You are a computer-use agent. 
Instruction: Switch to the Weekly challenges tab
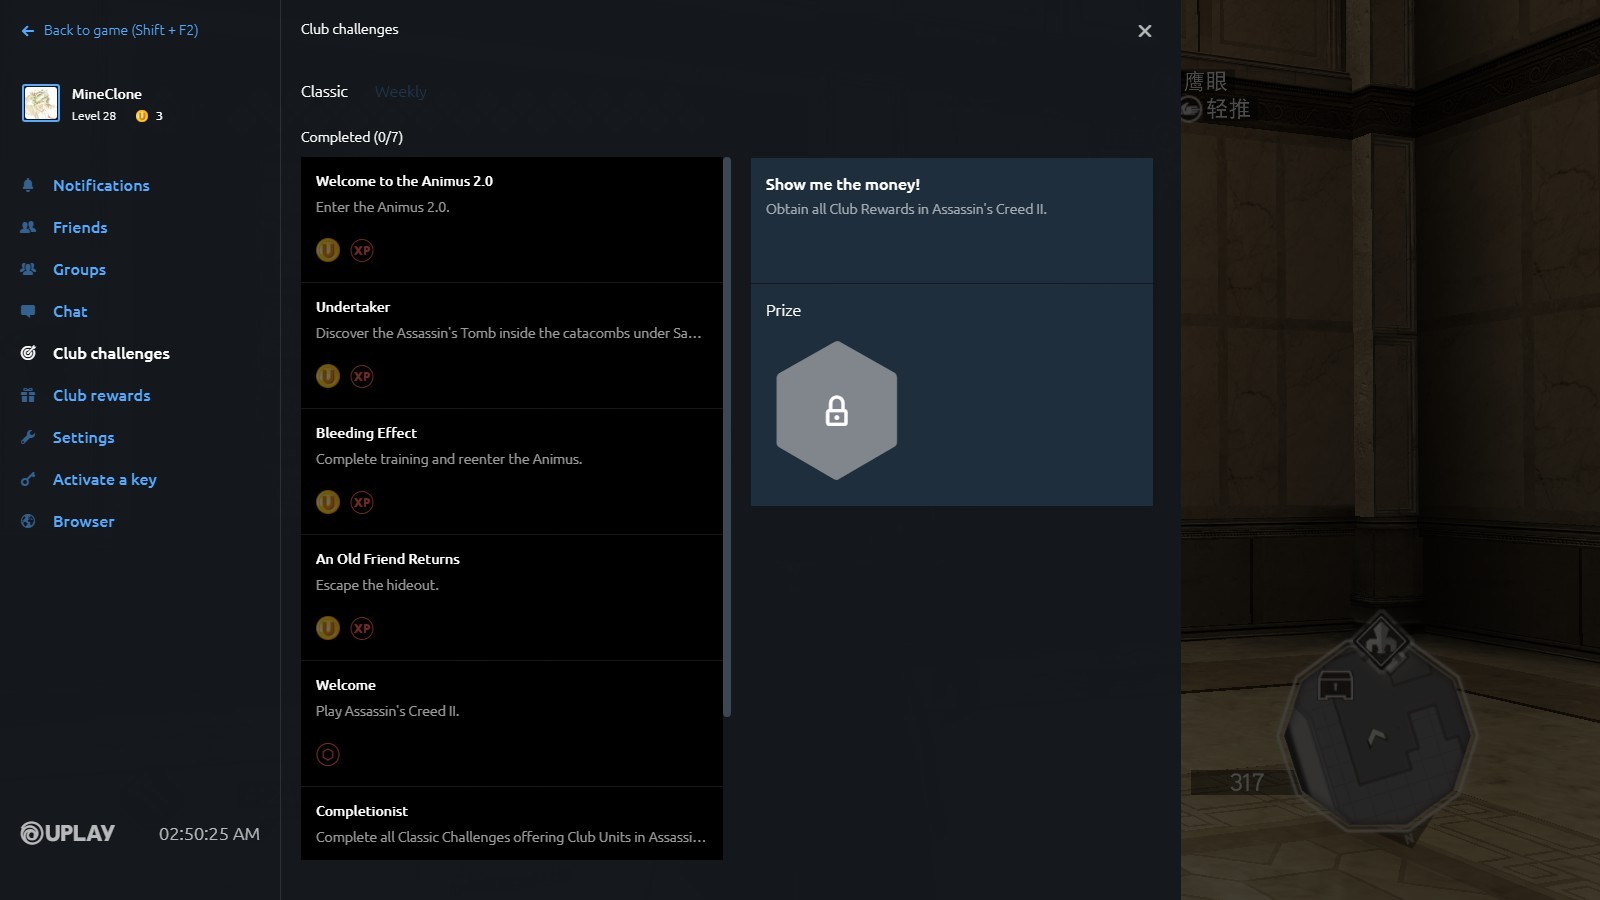pos(400,91)
